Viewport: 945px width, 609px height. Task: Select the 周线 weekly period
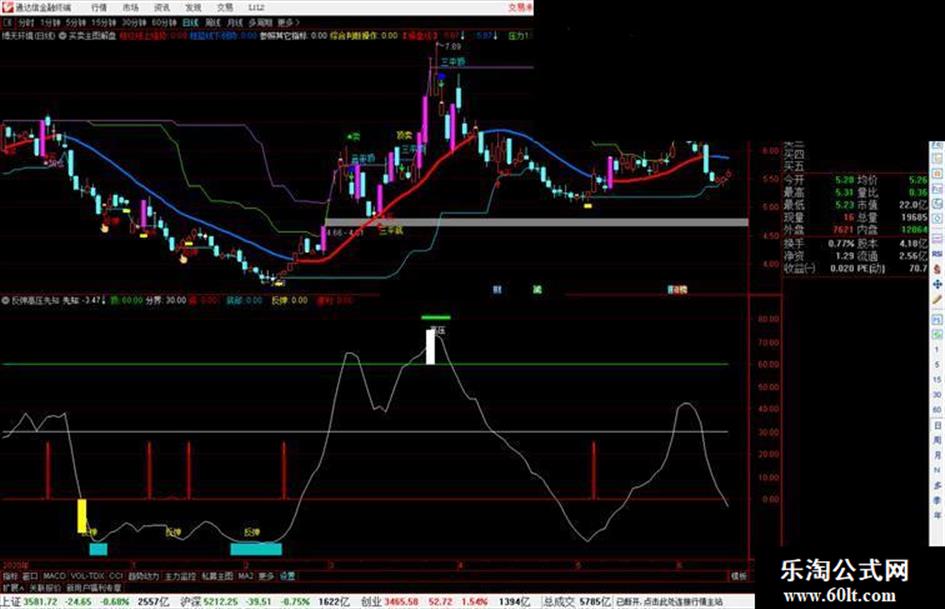(x=213, y=23)
